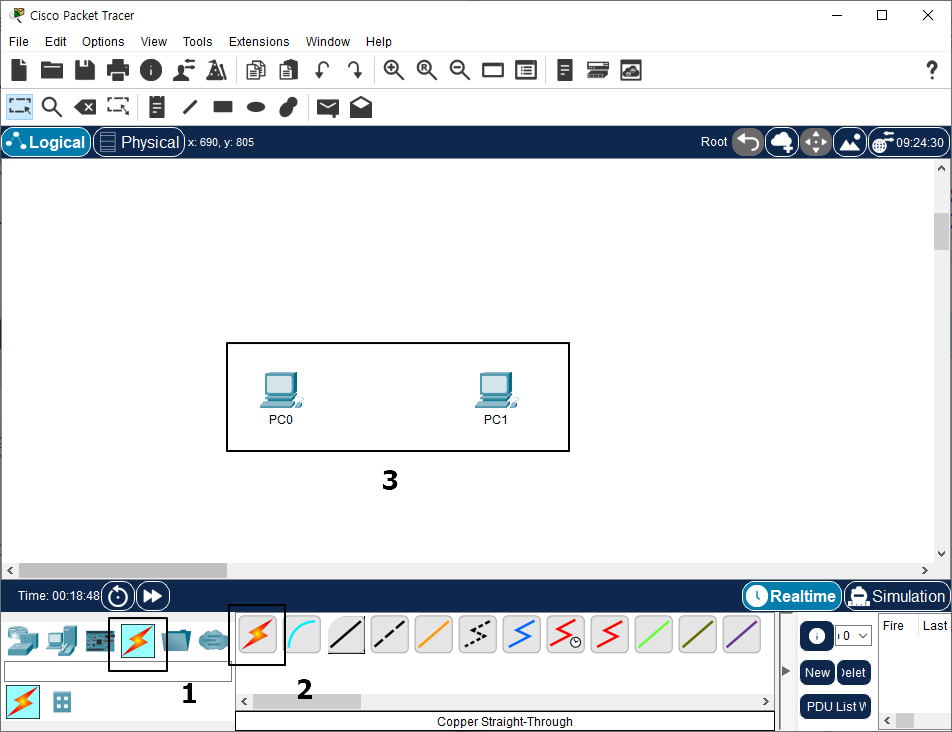Open a file with the folder icon
Image resolution: width=952 pixels, height=732 pixels.
[52, 70]
